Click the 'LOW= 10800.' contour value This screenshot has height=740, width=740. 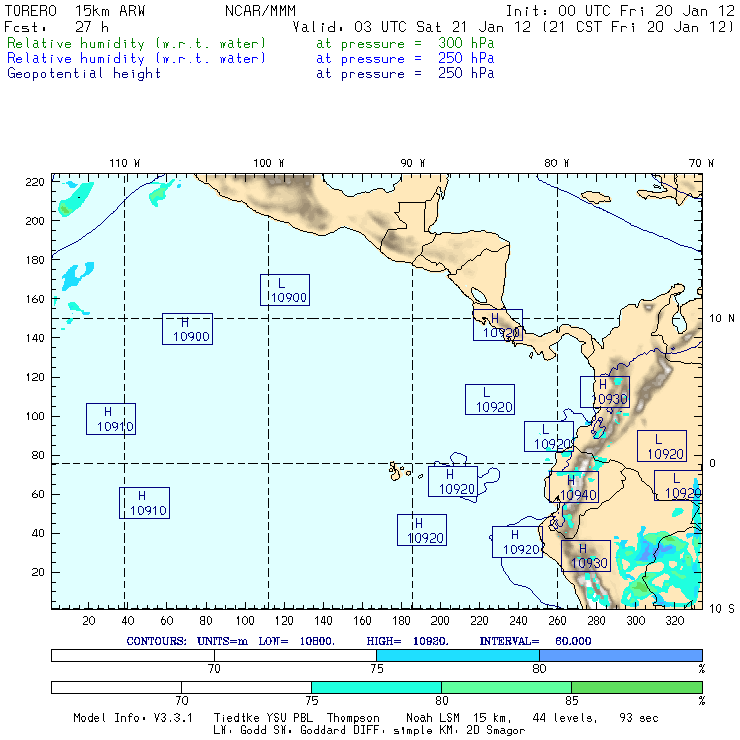[296, 641]
